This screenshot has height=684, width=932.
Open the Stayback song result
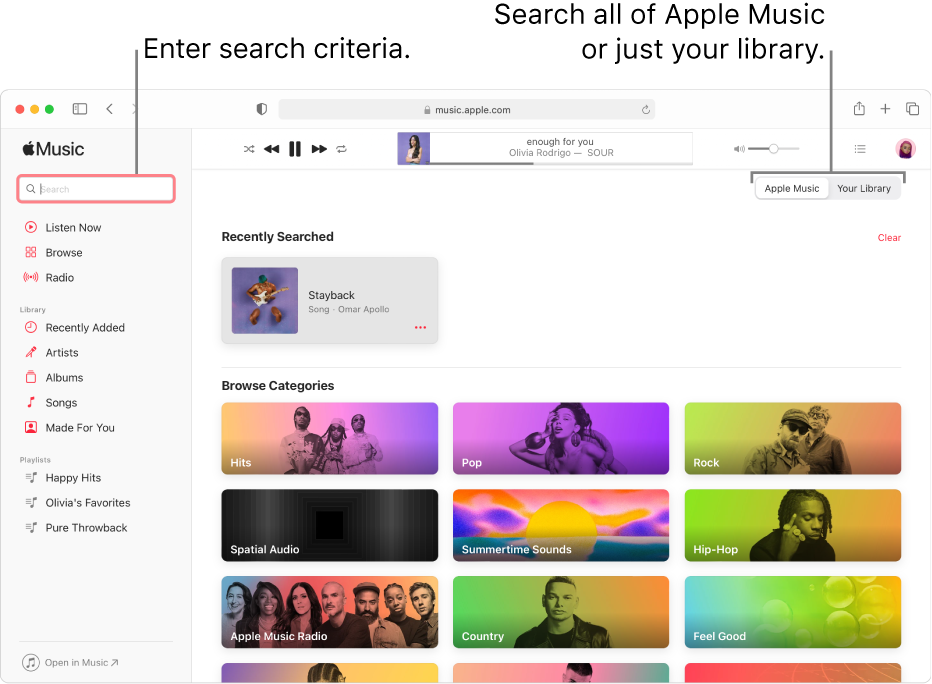pyautogui.click(x=330, y=300)
